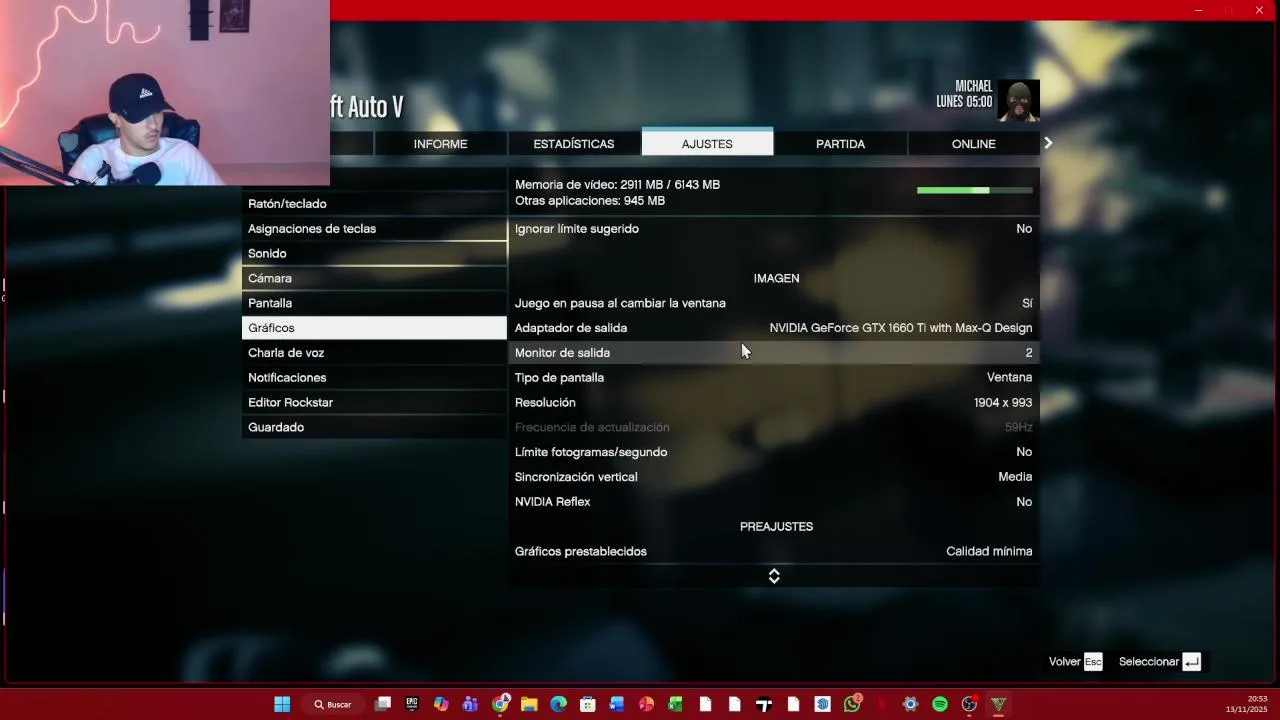The width and height of the screenshot is (1280, 720).
Task: Click the Enter key icon beside Seleccionar
Action: click(x=1191, y=661)
